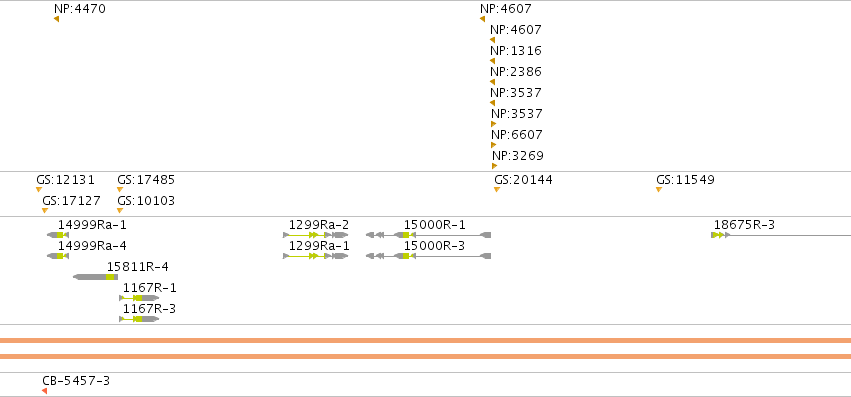Click the GS:17485 marker triangle
851x397 pixels.
120,190
